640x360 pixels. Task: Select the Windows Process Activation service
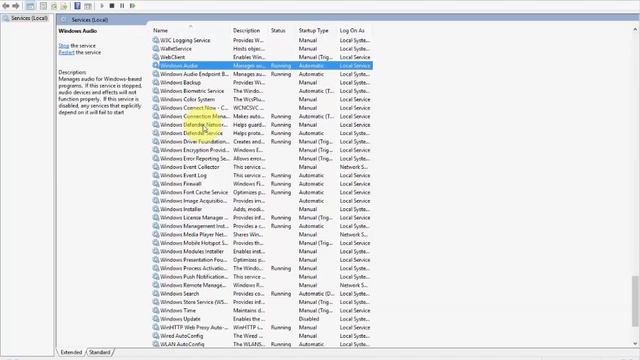[x=262, y=268]
